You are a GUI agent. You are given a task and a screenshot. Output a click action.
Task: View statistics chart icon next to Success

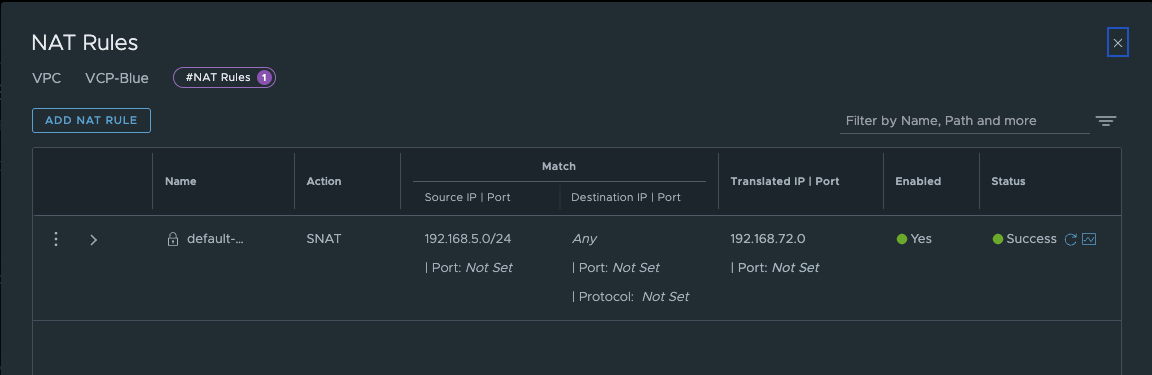[x=1090, y=239]
